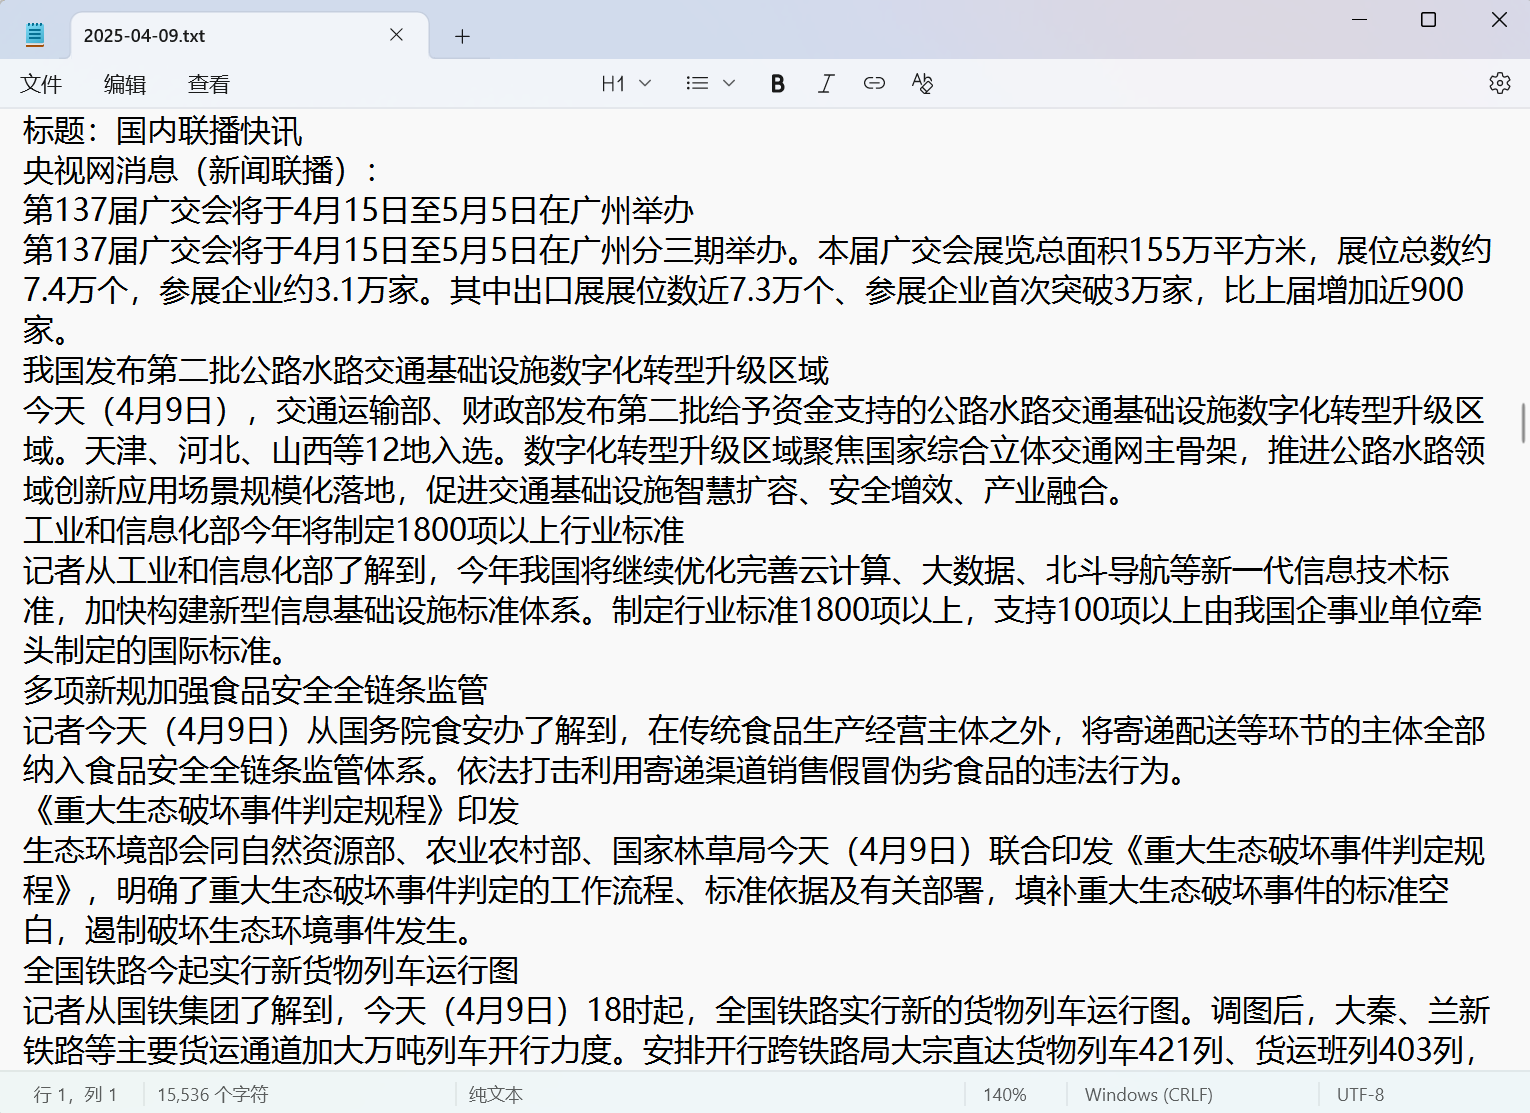Click the Notepad app icon
Screen dimensions: 1530x1113
(x=35, y=35)
